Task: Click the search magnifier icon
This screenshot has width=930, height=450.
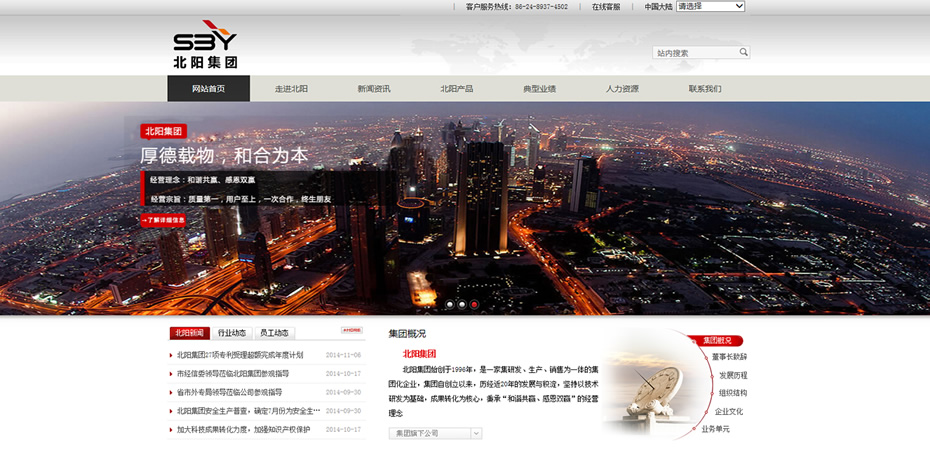Action: pos(743,52)
